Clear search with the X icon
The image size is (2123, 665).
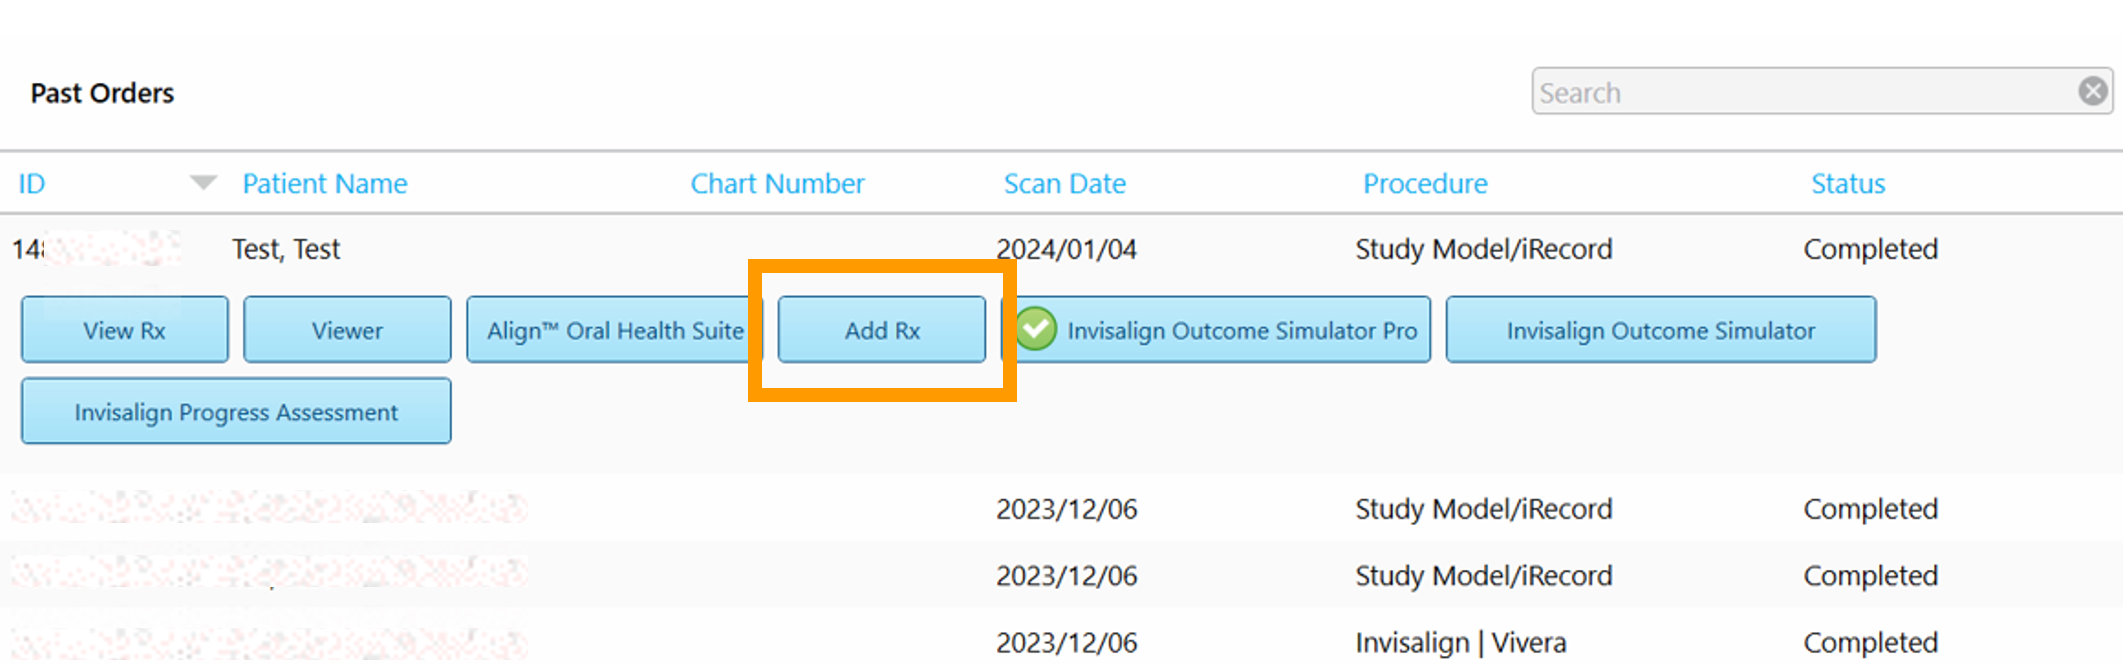[2092, 91]
